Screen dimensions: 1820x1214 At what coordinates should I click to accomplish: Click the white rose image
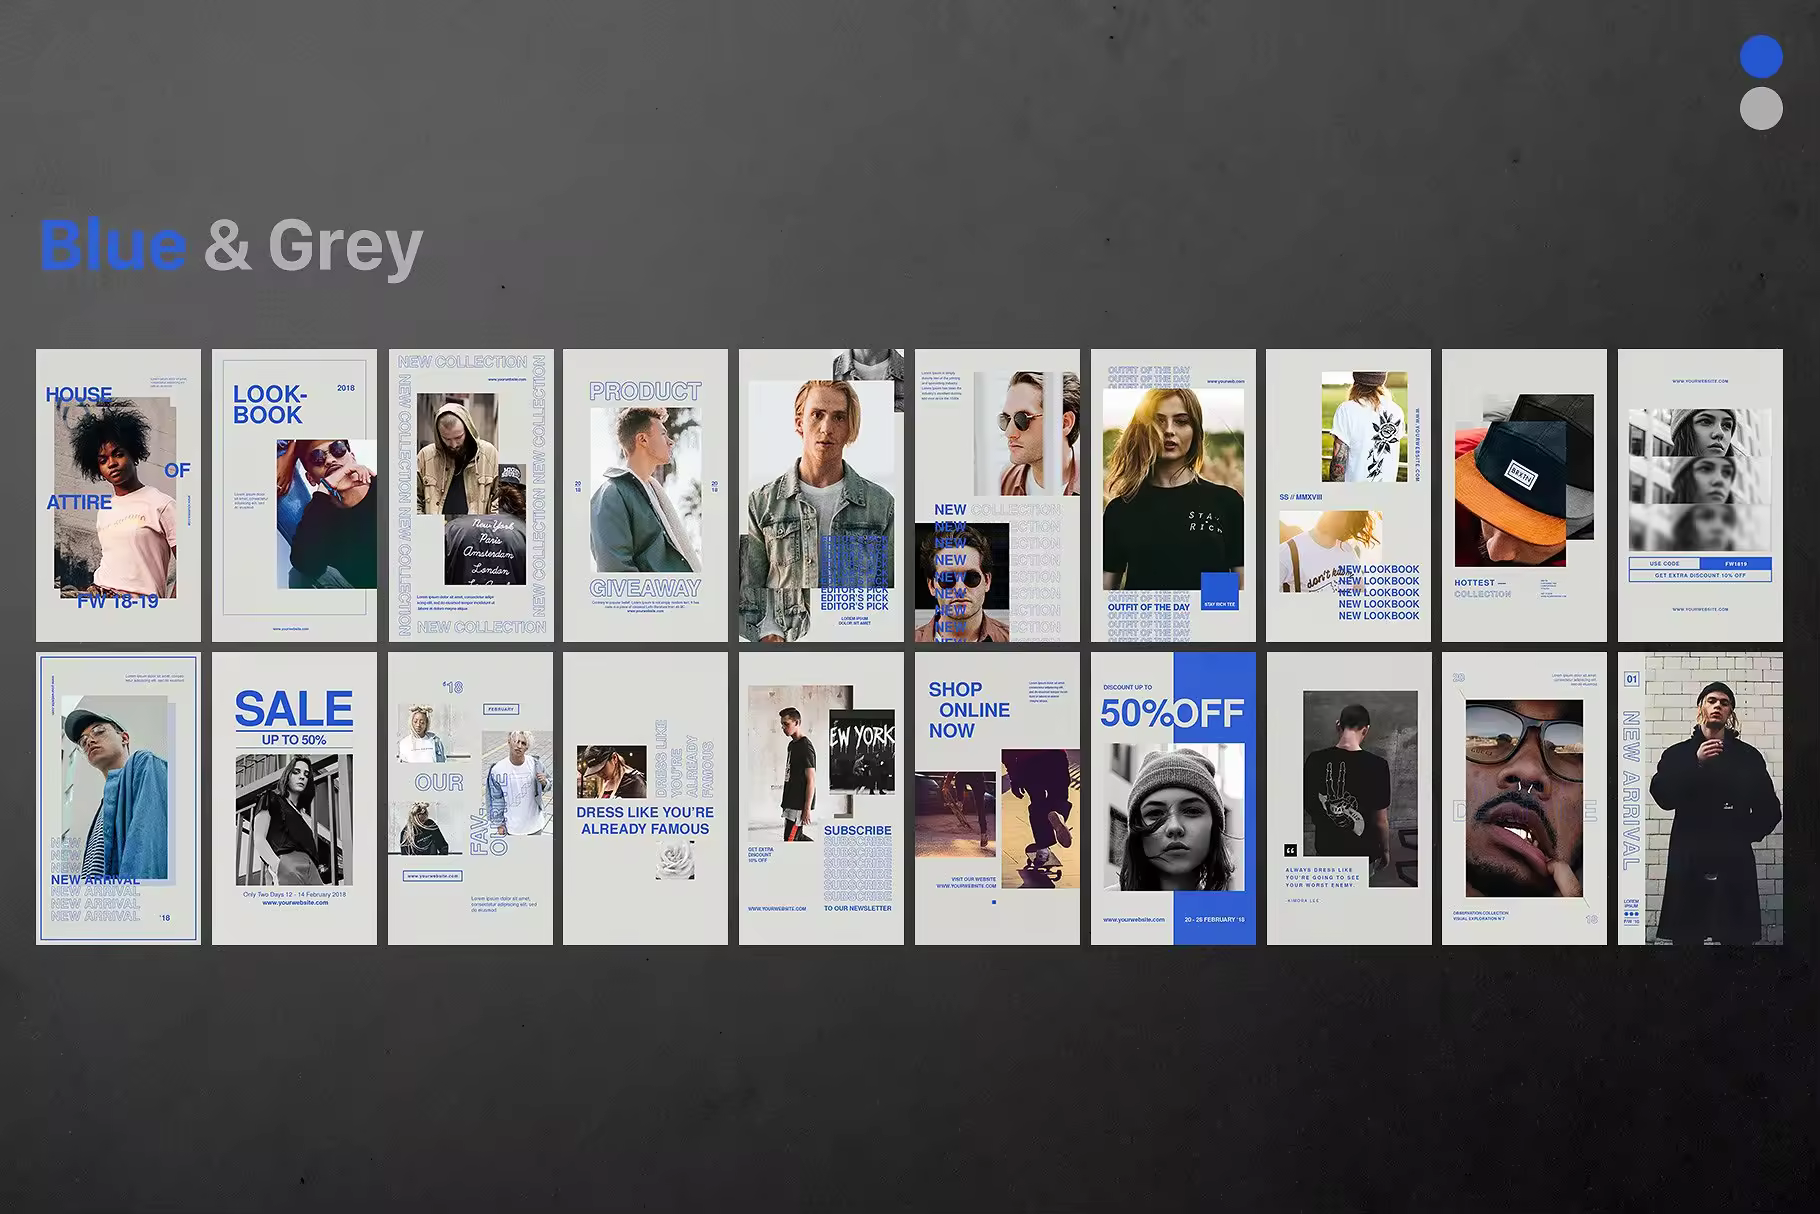point(675,859)
